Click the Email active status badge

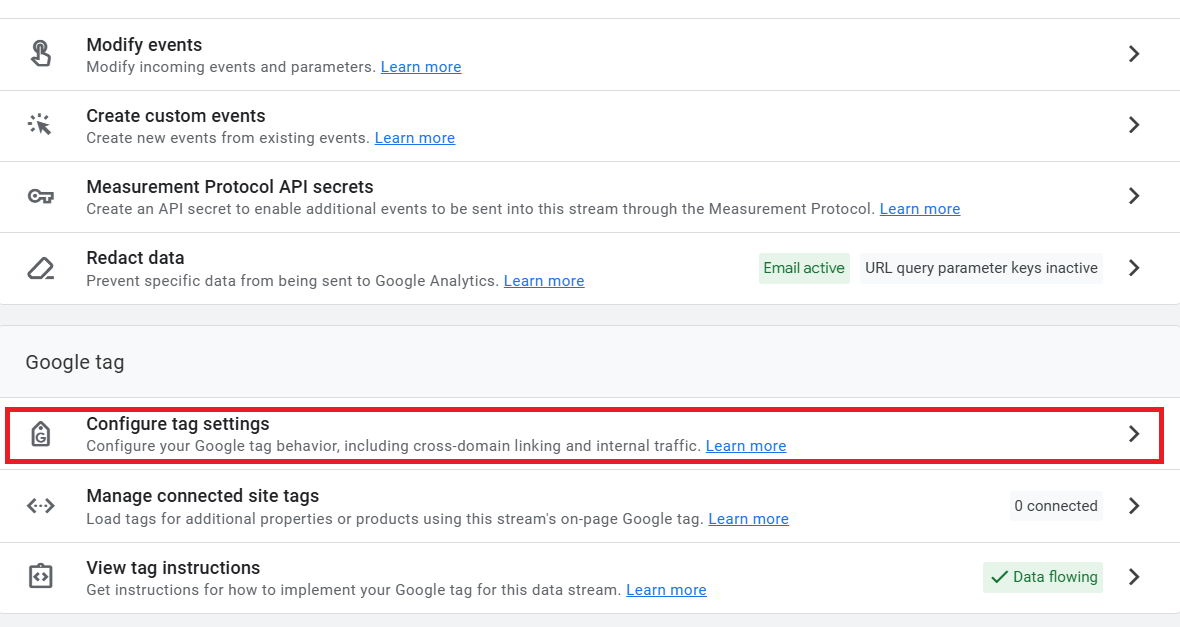[x=804, y=268]
